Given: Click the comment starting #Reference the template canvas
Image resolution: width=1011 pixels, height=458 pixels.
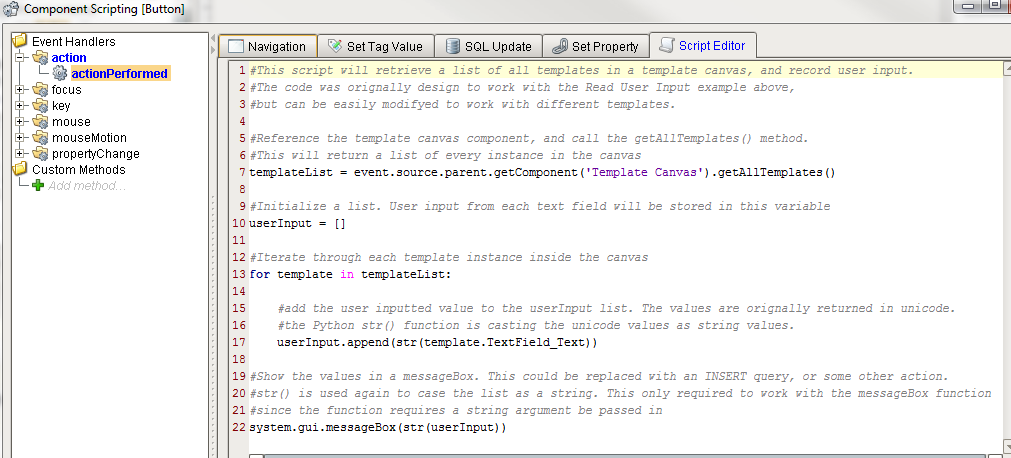Looking at the screenshot, I should coord(529,139).
